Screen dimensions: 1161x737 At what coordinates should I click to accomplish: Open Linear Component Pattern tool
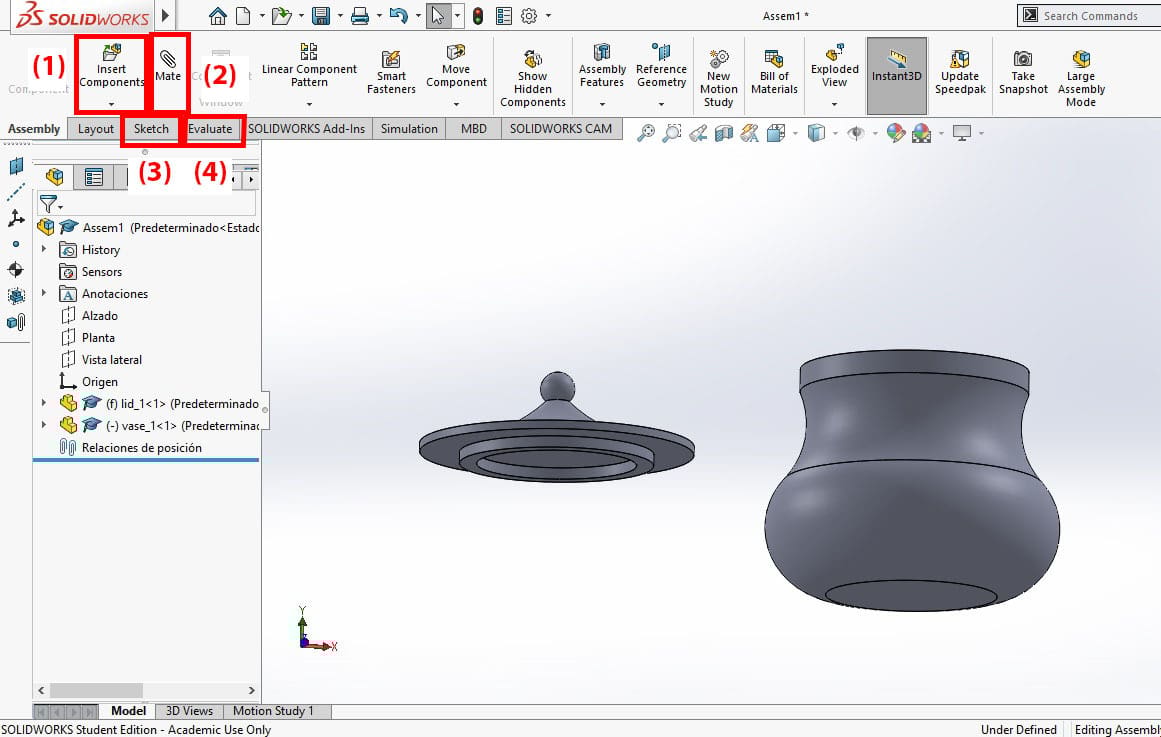309,65
